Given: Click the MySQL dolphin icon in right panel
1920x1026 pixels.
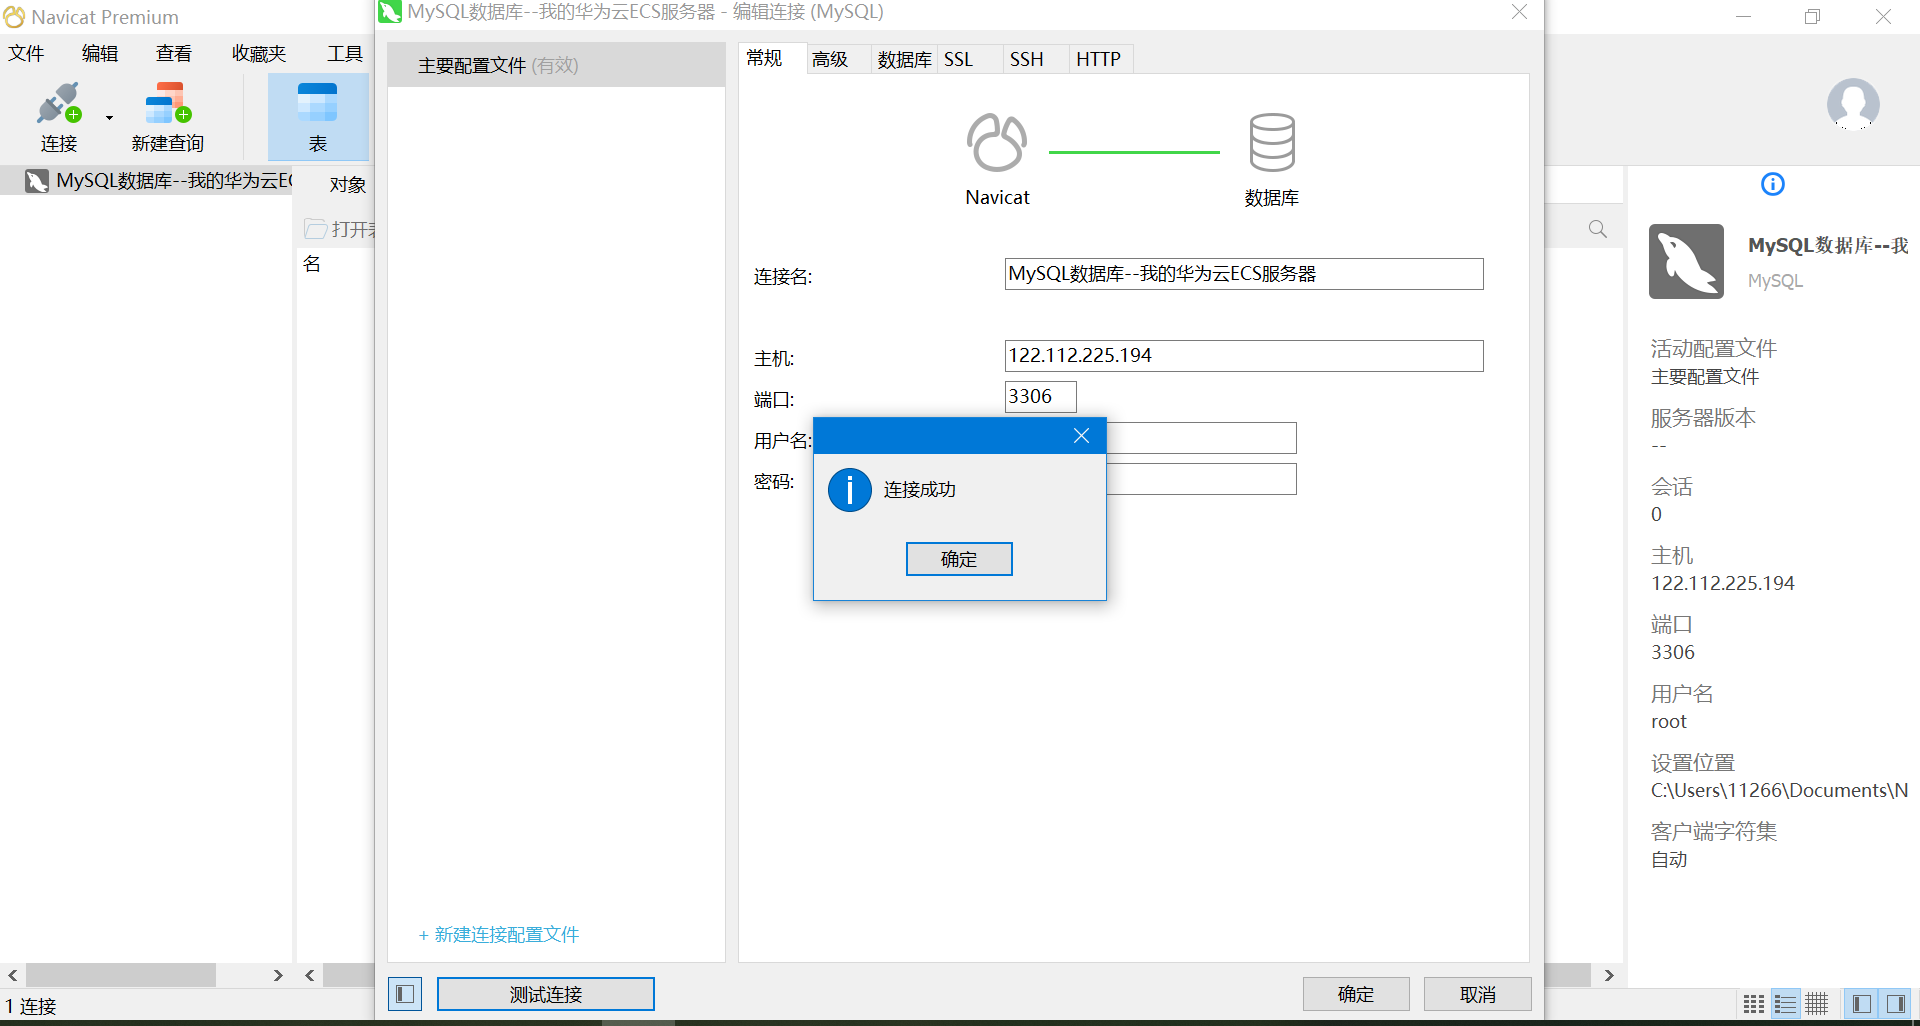Looking at the screenshot, I should [1686, 261].
